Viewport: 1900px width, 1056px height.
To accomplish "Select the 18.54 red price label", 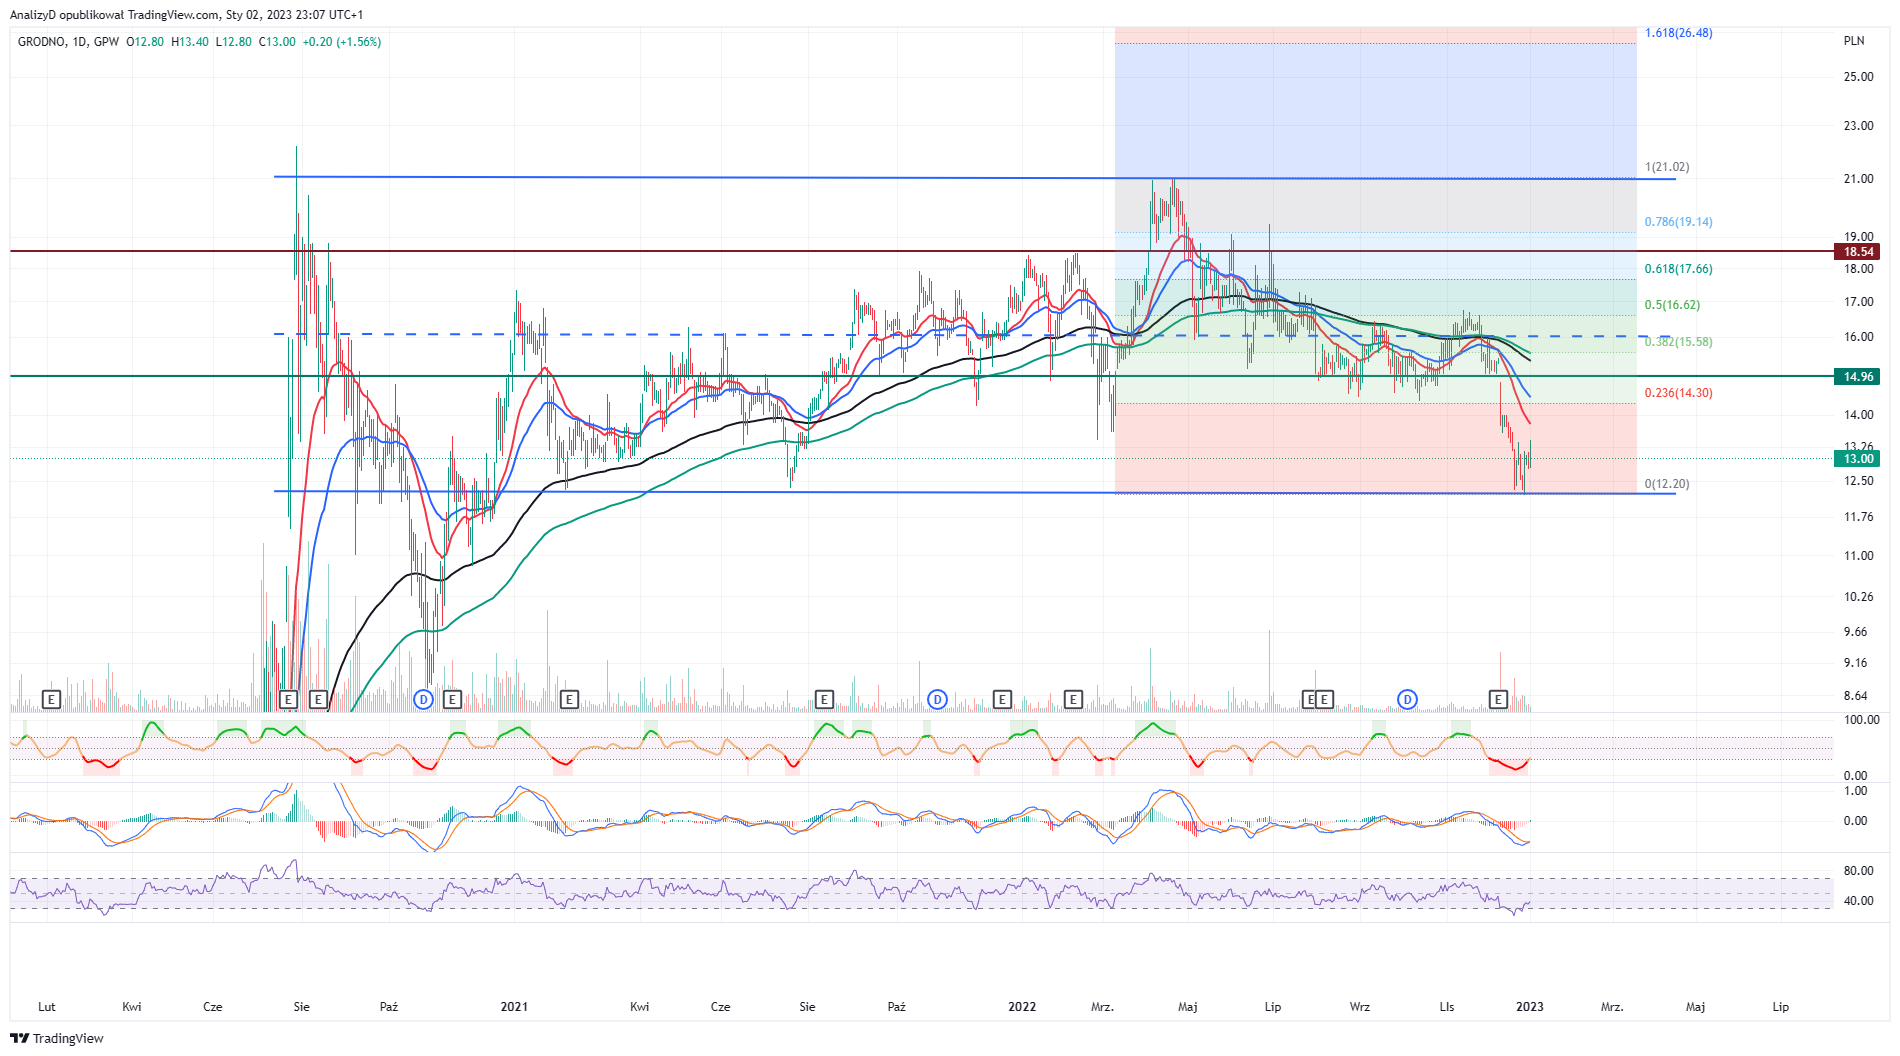I will click(x=1858, y=252).
